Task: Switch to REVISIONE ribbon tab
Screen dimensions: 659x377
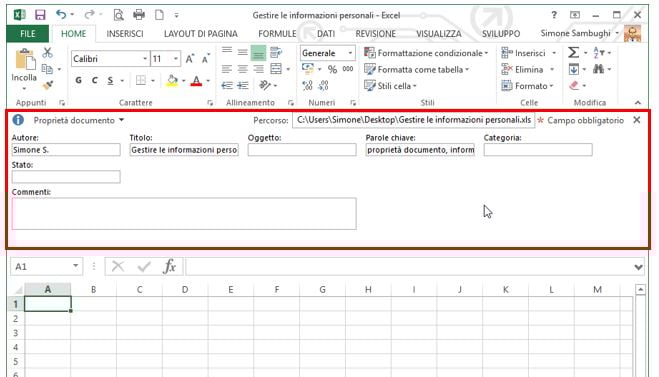Action: pyautogui.click(x=375, y=34)
